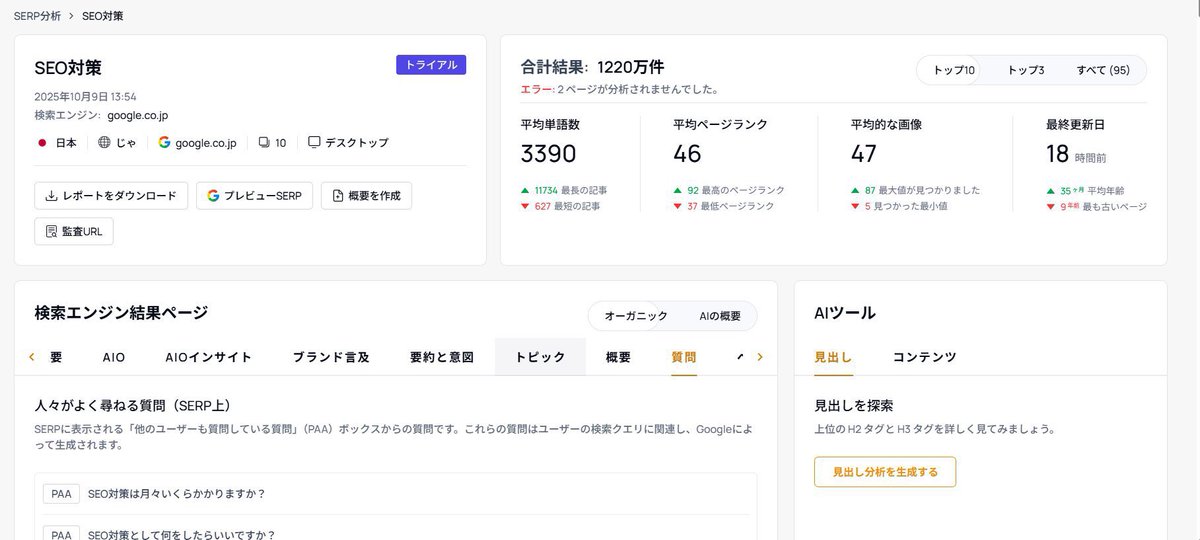The width and height of the screenshot is (1200, 540).
Task: Open the トピック tab
Action: click(540, 357)
